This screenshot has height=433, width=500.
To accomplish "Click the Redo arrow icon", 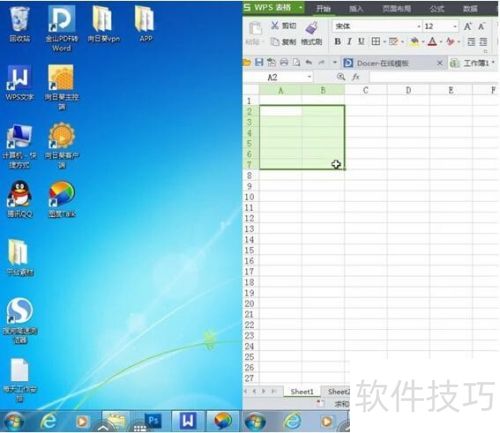I will [321, 62].
